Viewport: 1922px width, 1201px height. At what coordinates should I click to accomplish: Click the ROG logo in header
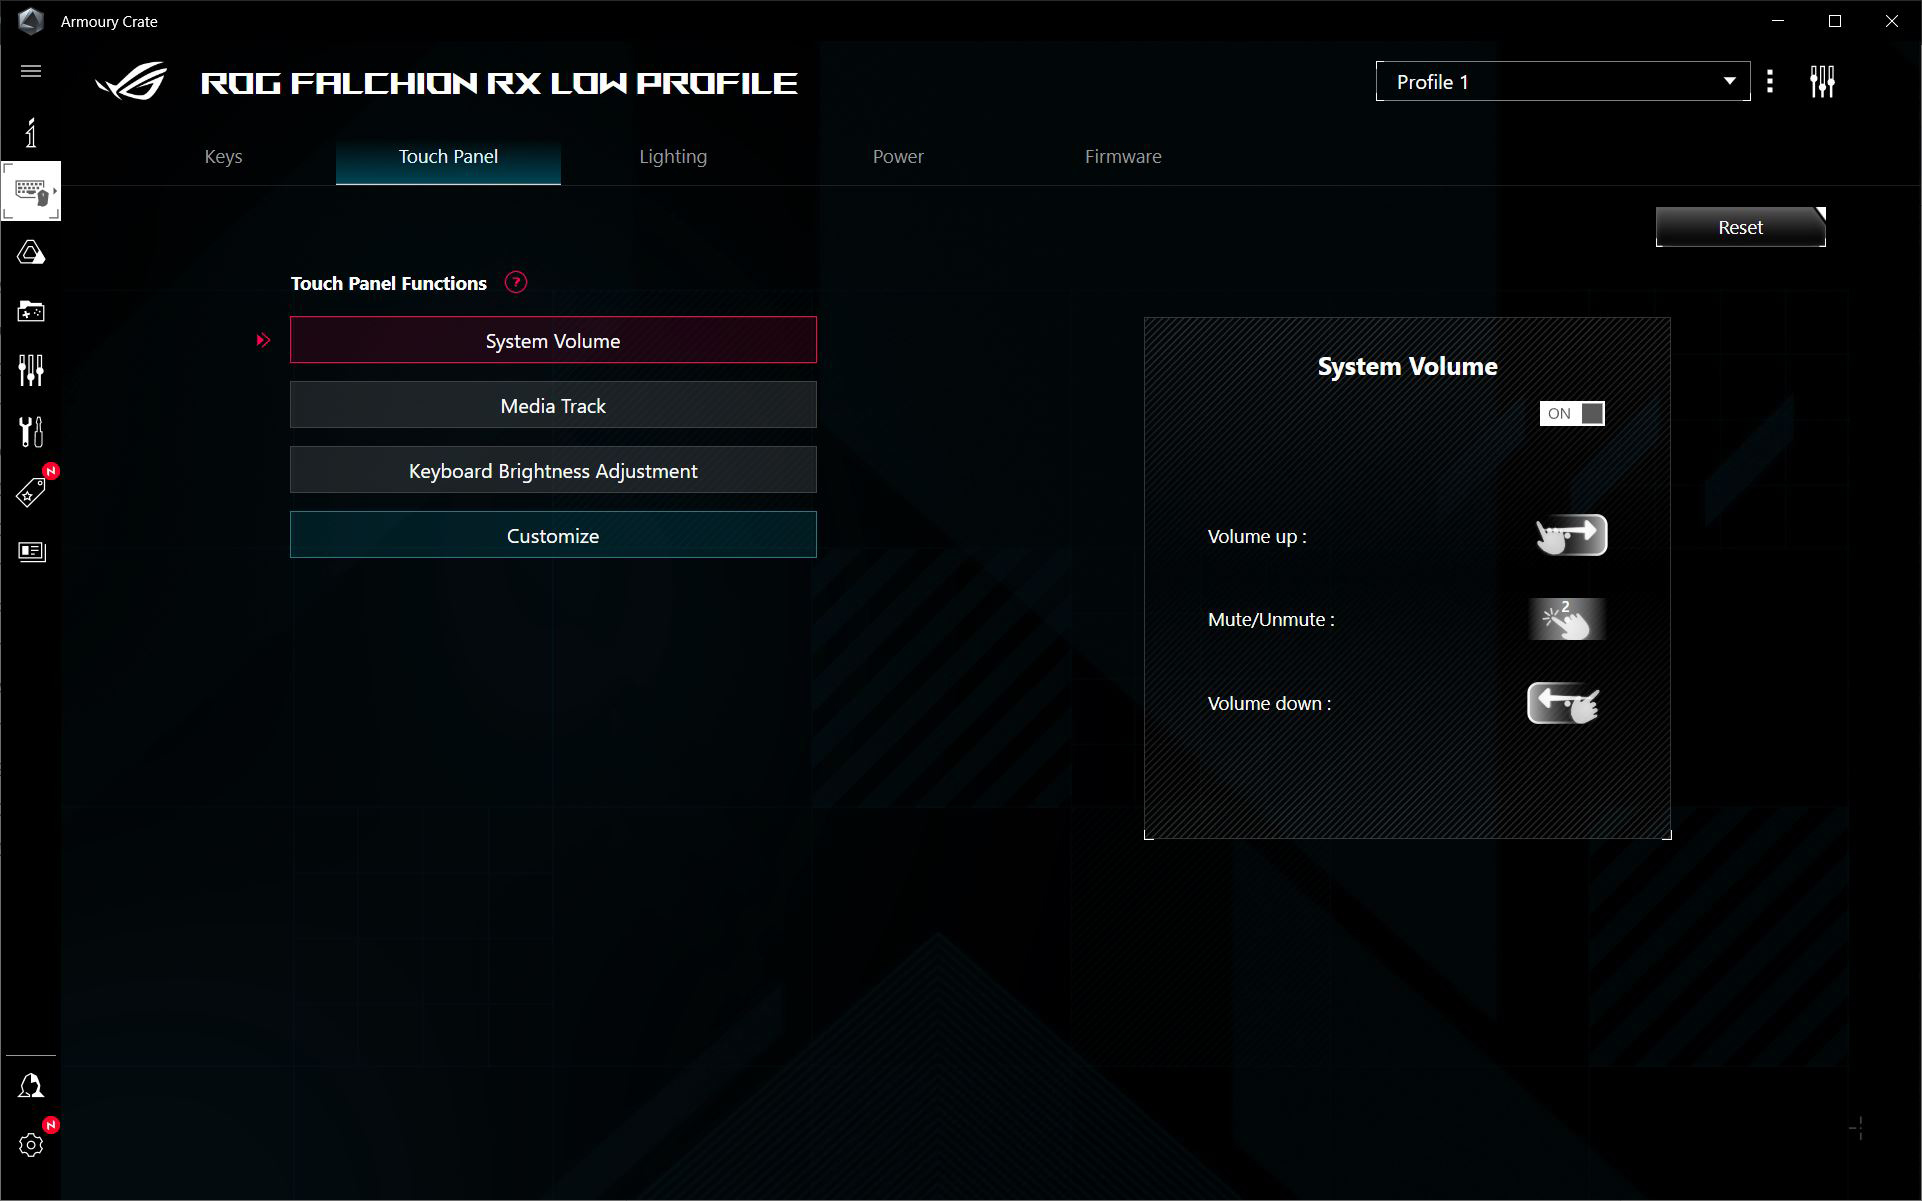pyautogui.click(x=131, y=82)
